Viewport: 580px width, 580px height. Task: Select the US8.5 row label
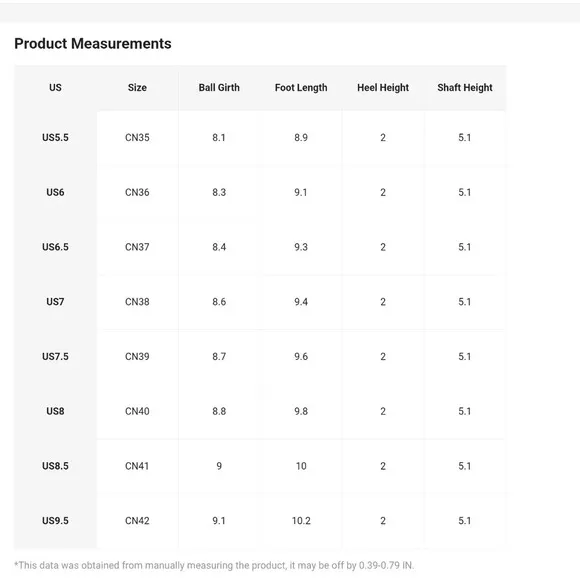[x=55, y=466]
